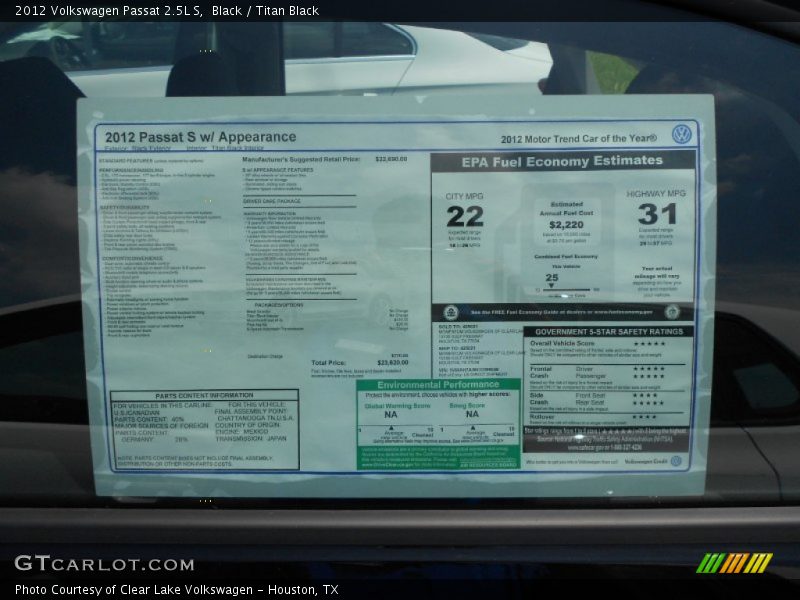Click the Fuel Economy Guide website banner

[562, 312]
